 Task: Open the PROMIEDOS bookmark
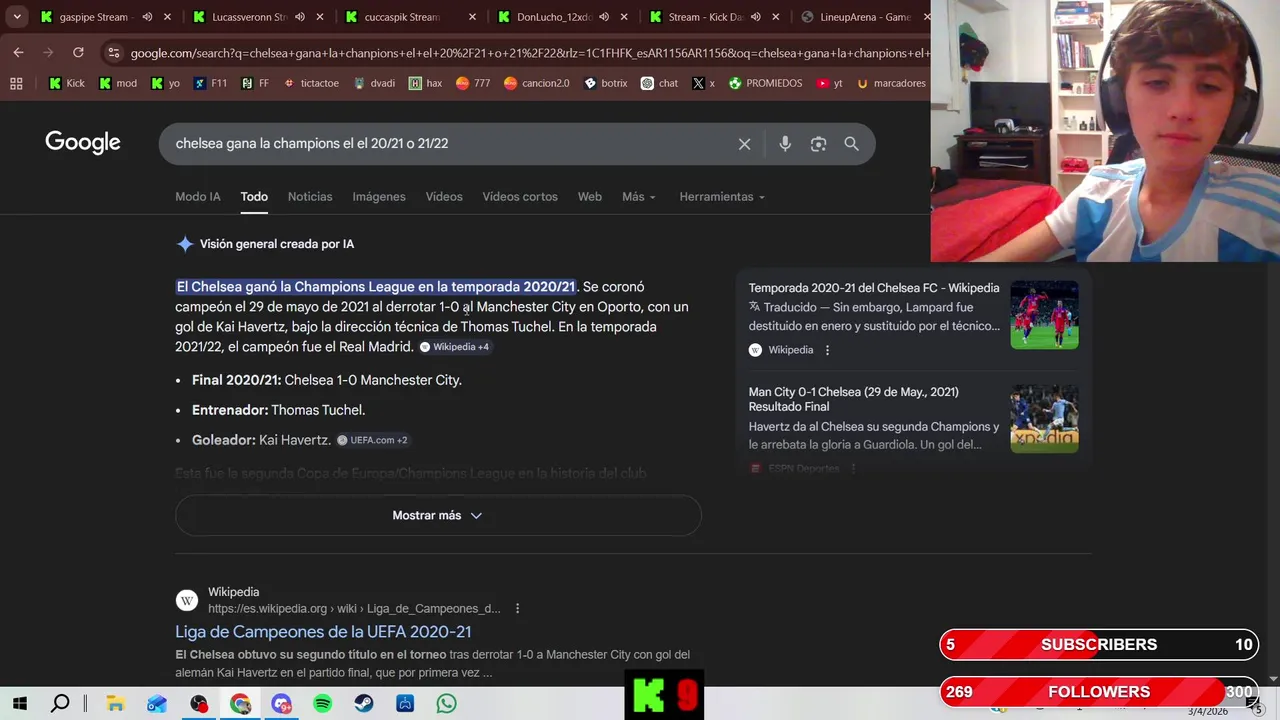(765, 83)
